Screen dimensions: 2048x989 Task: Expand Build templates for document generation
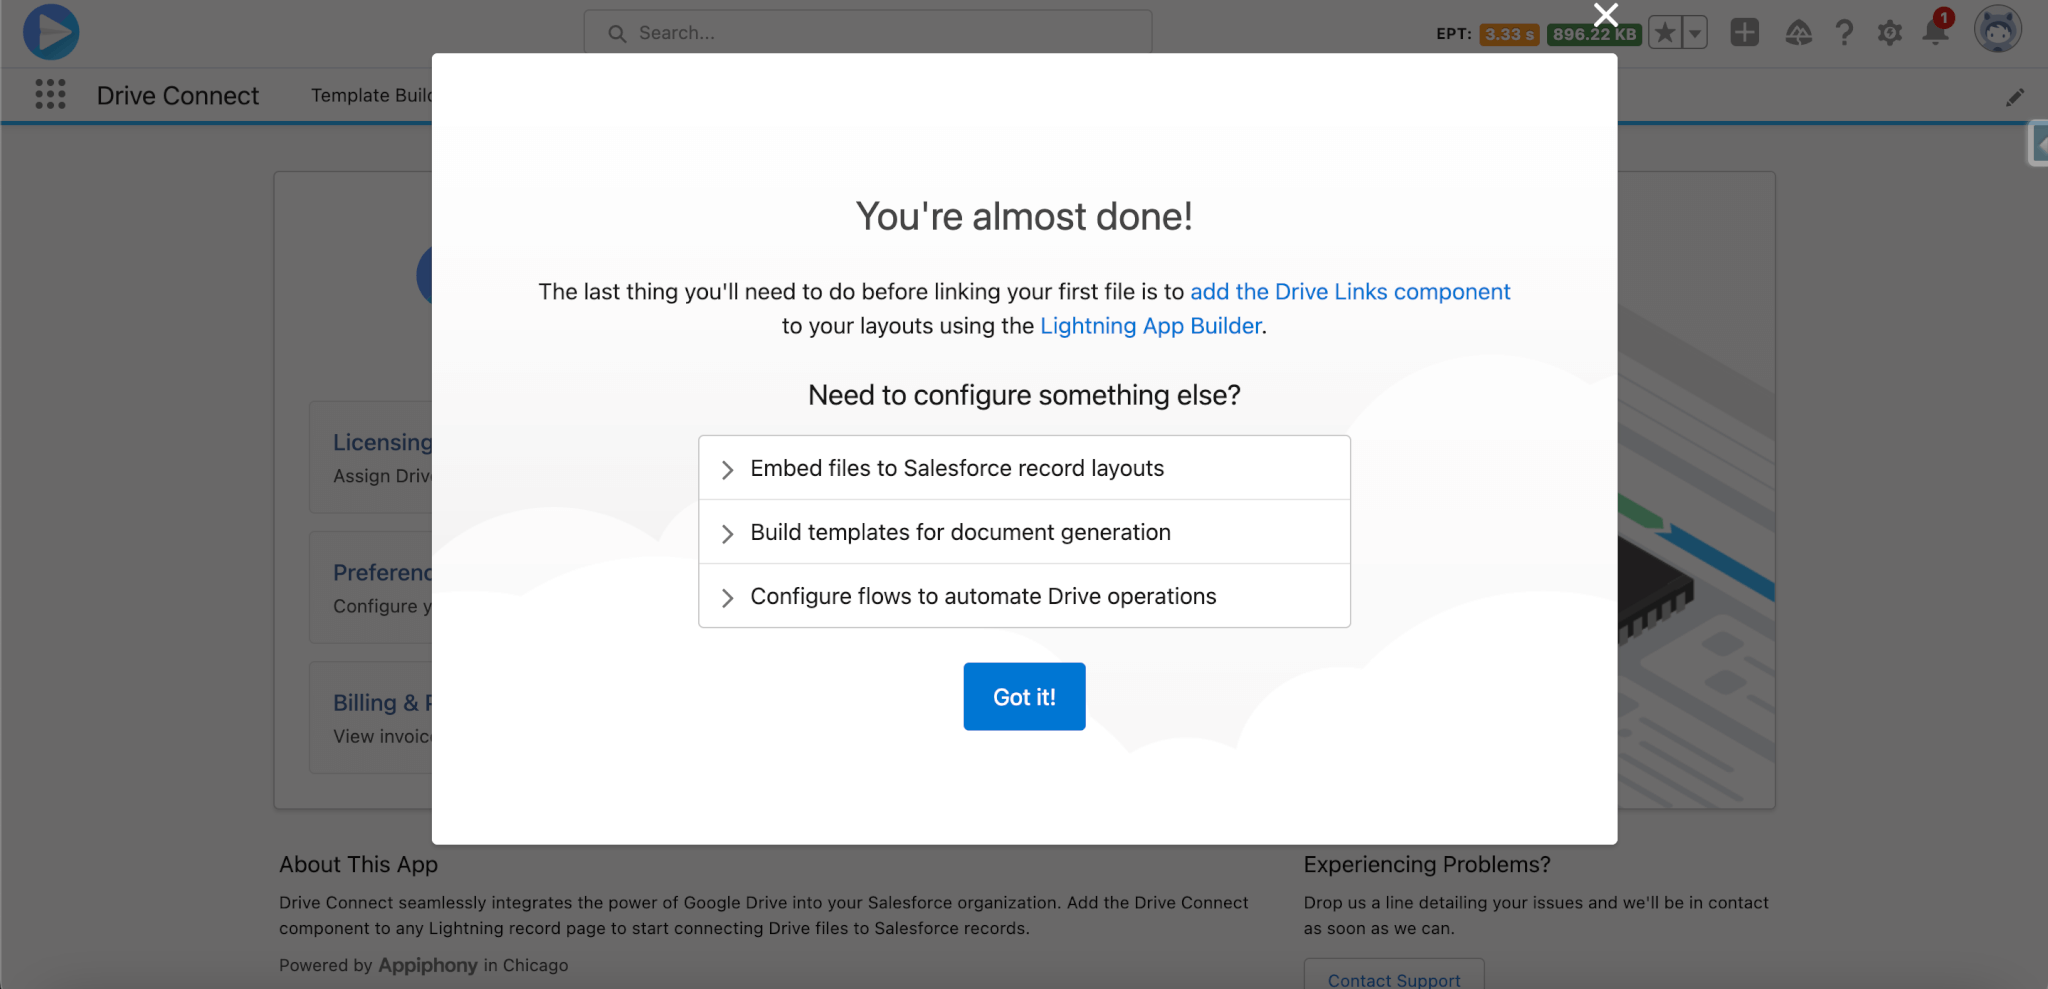coord(1024,532)
